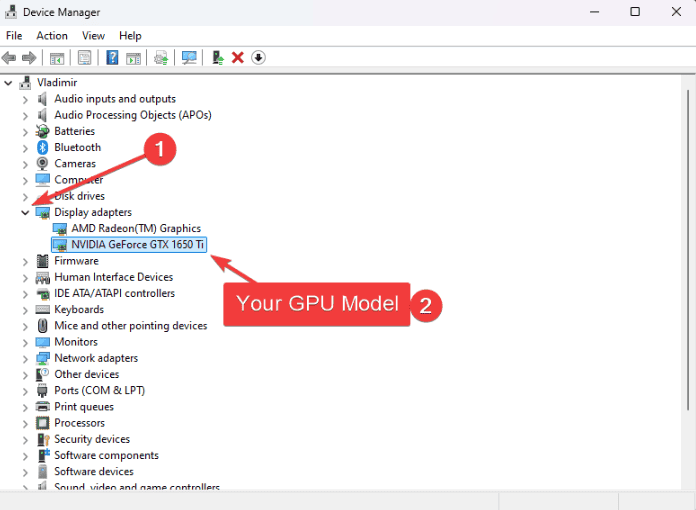This screenshot has height=510, width=696.
Task: Expand the Cameras category arrow
Action: (x=25, y=164)
